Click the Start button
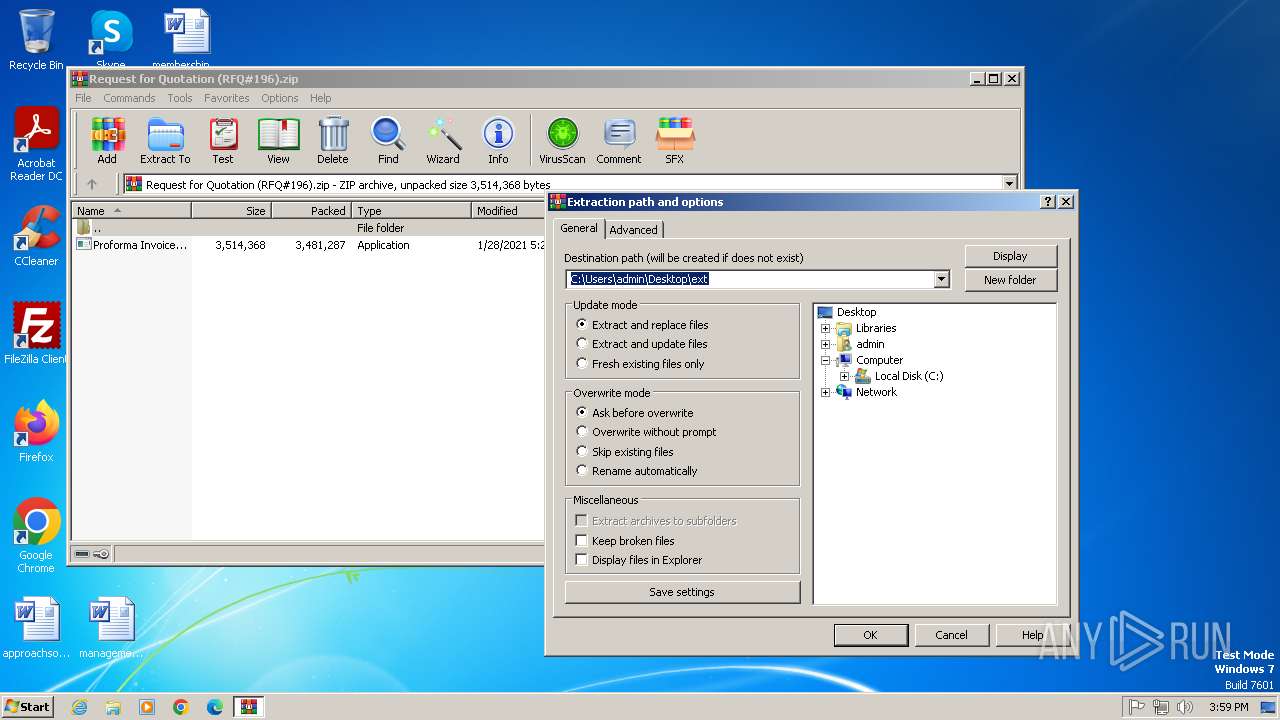Viewport: 1280px width, 720px height. pyautogui.click(x=27, y=707)
